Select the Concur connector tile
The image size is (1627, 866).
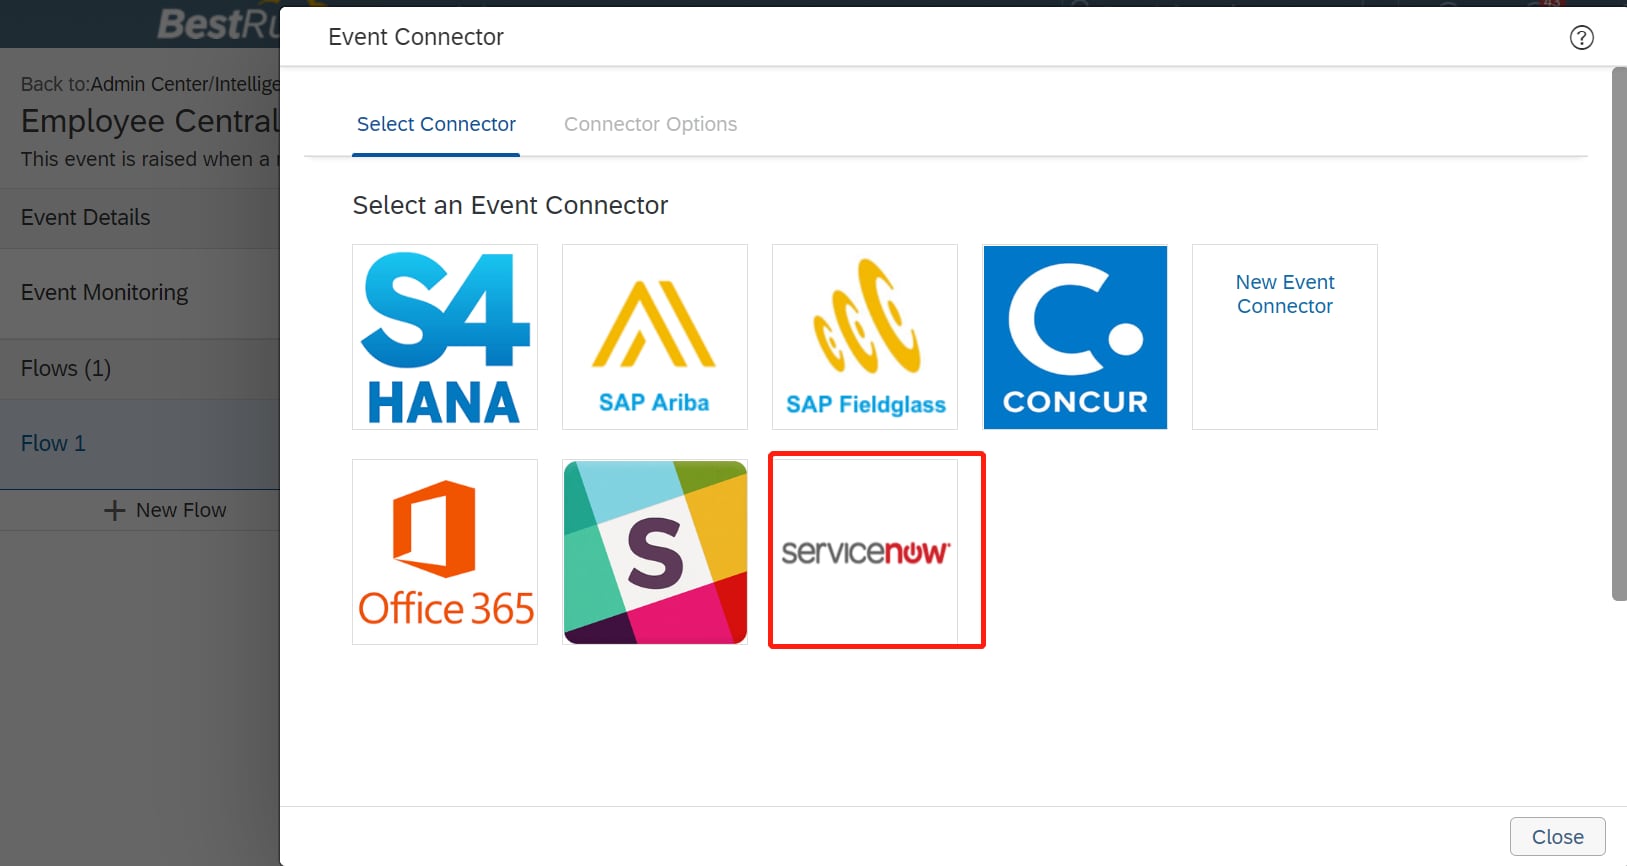[x=1075, y=337]
